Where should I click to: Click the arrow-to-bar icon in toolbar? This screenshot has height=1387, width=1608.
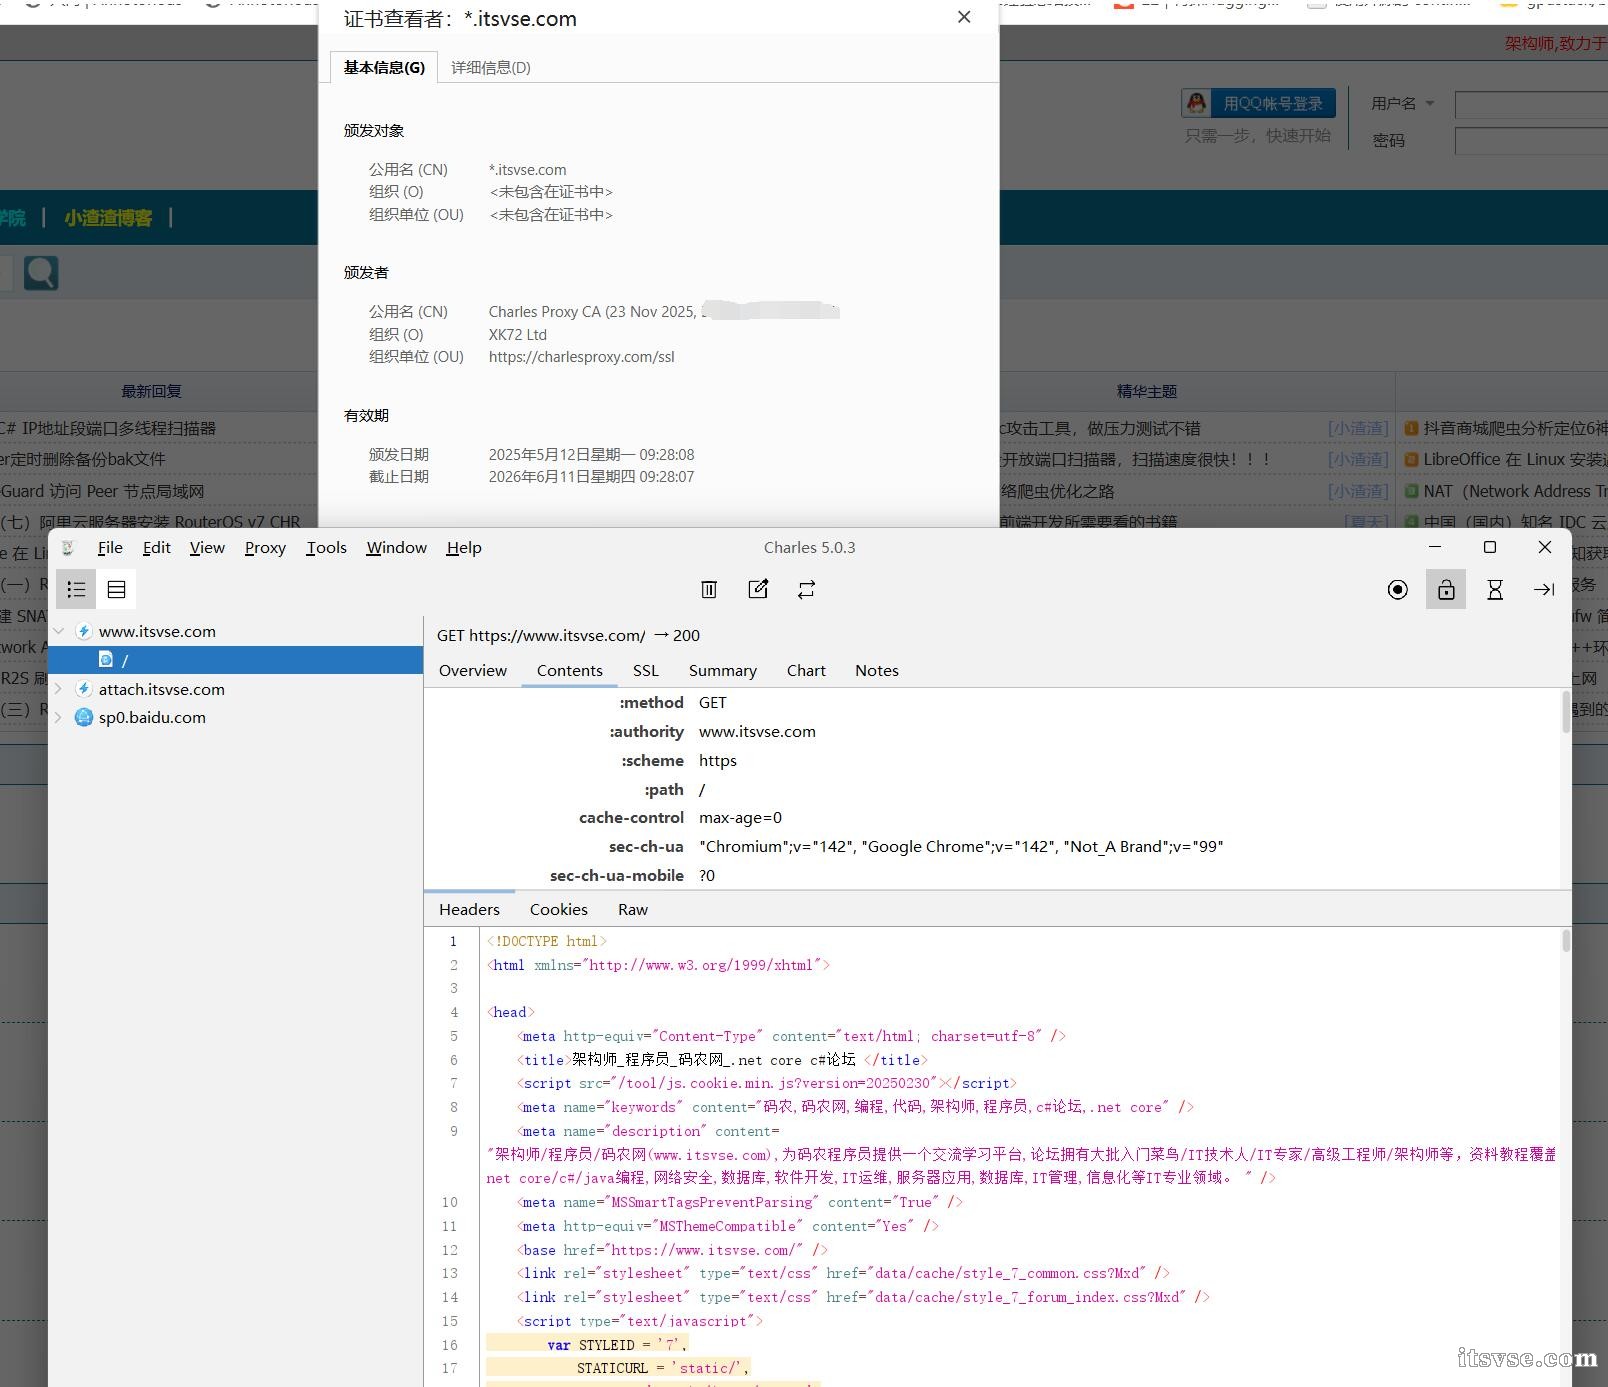pyautogui.click(x=1543, y=590)
